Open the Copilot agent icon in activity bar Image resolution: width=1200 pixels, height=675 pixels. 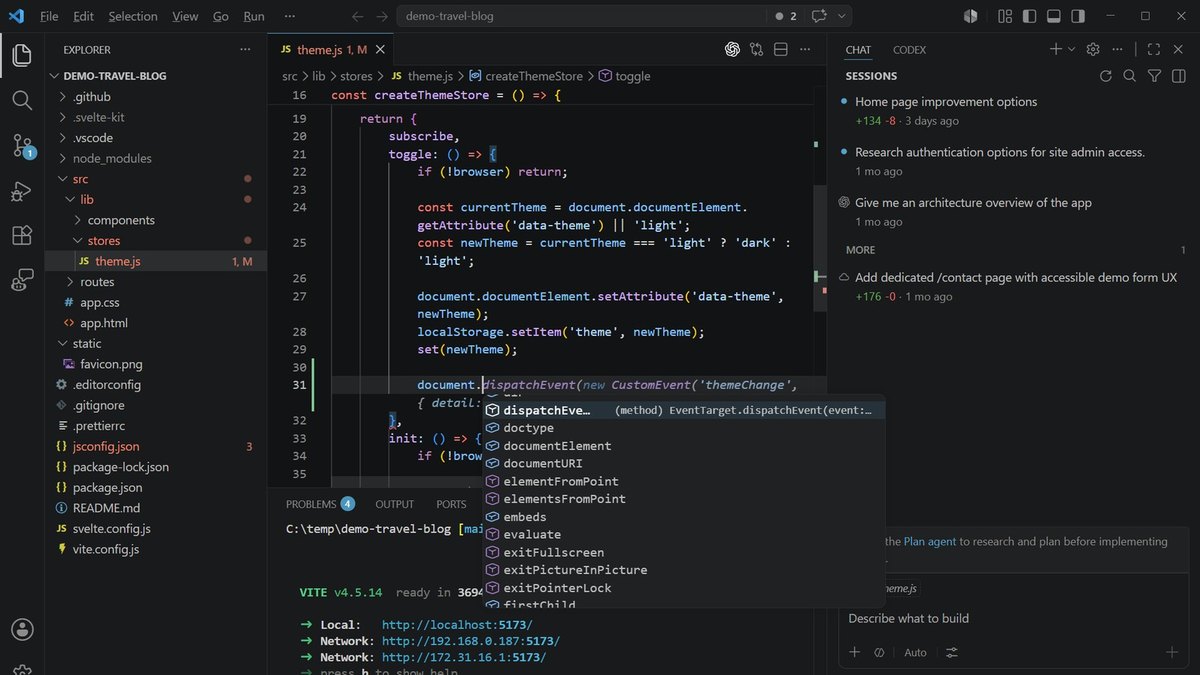pos(22,281)
